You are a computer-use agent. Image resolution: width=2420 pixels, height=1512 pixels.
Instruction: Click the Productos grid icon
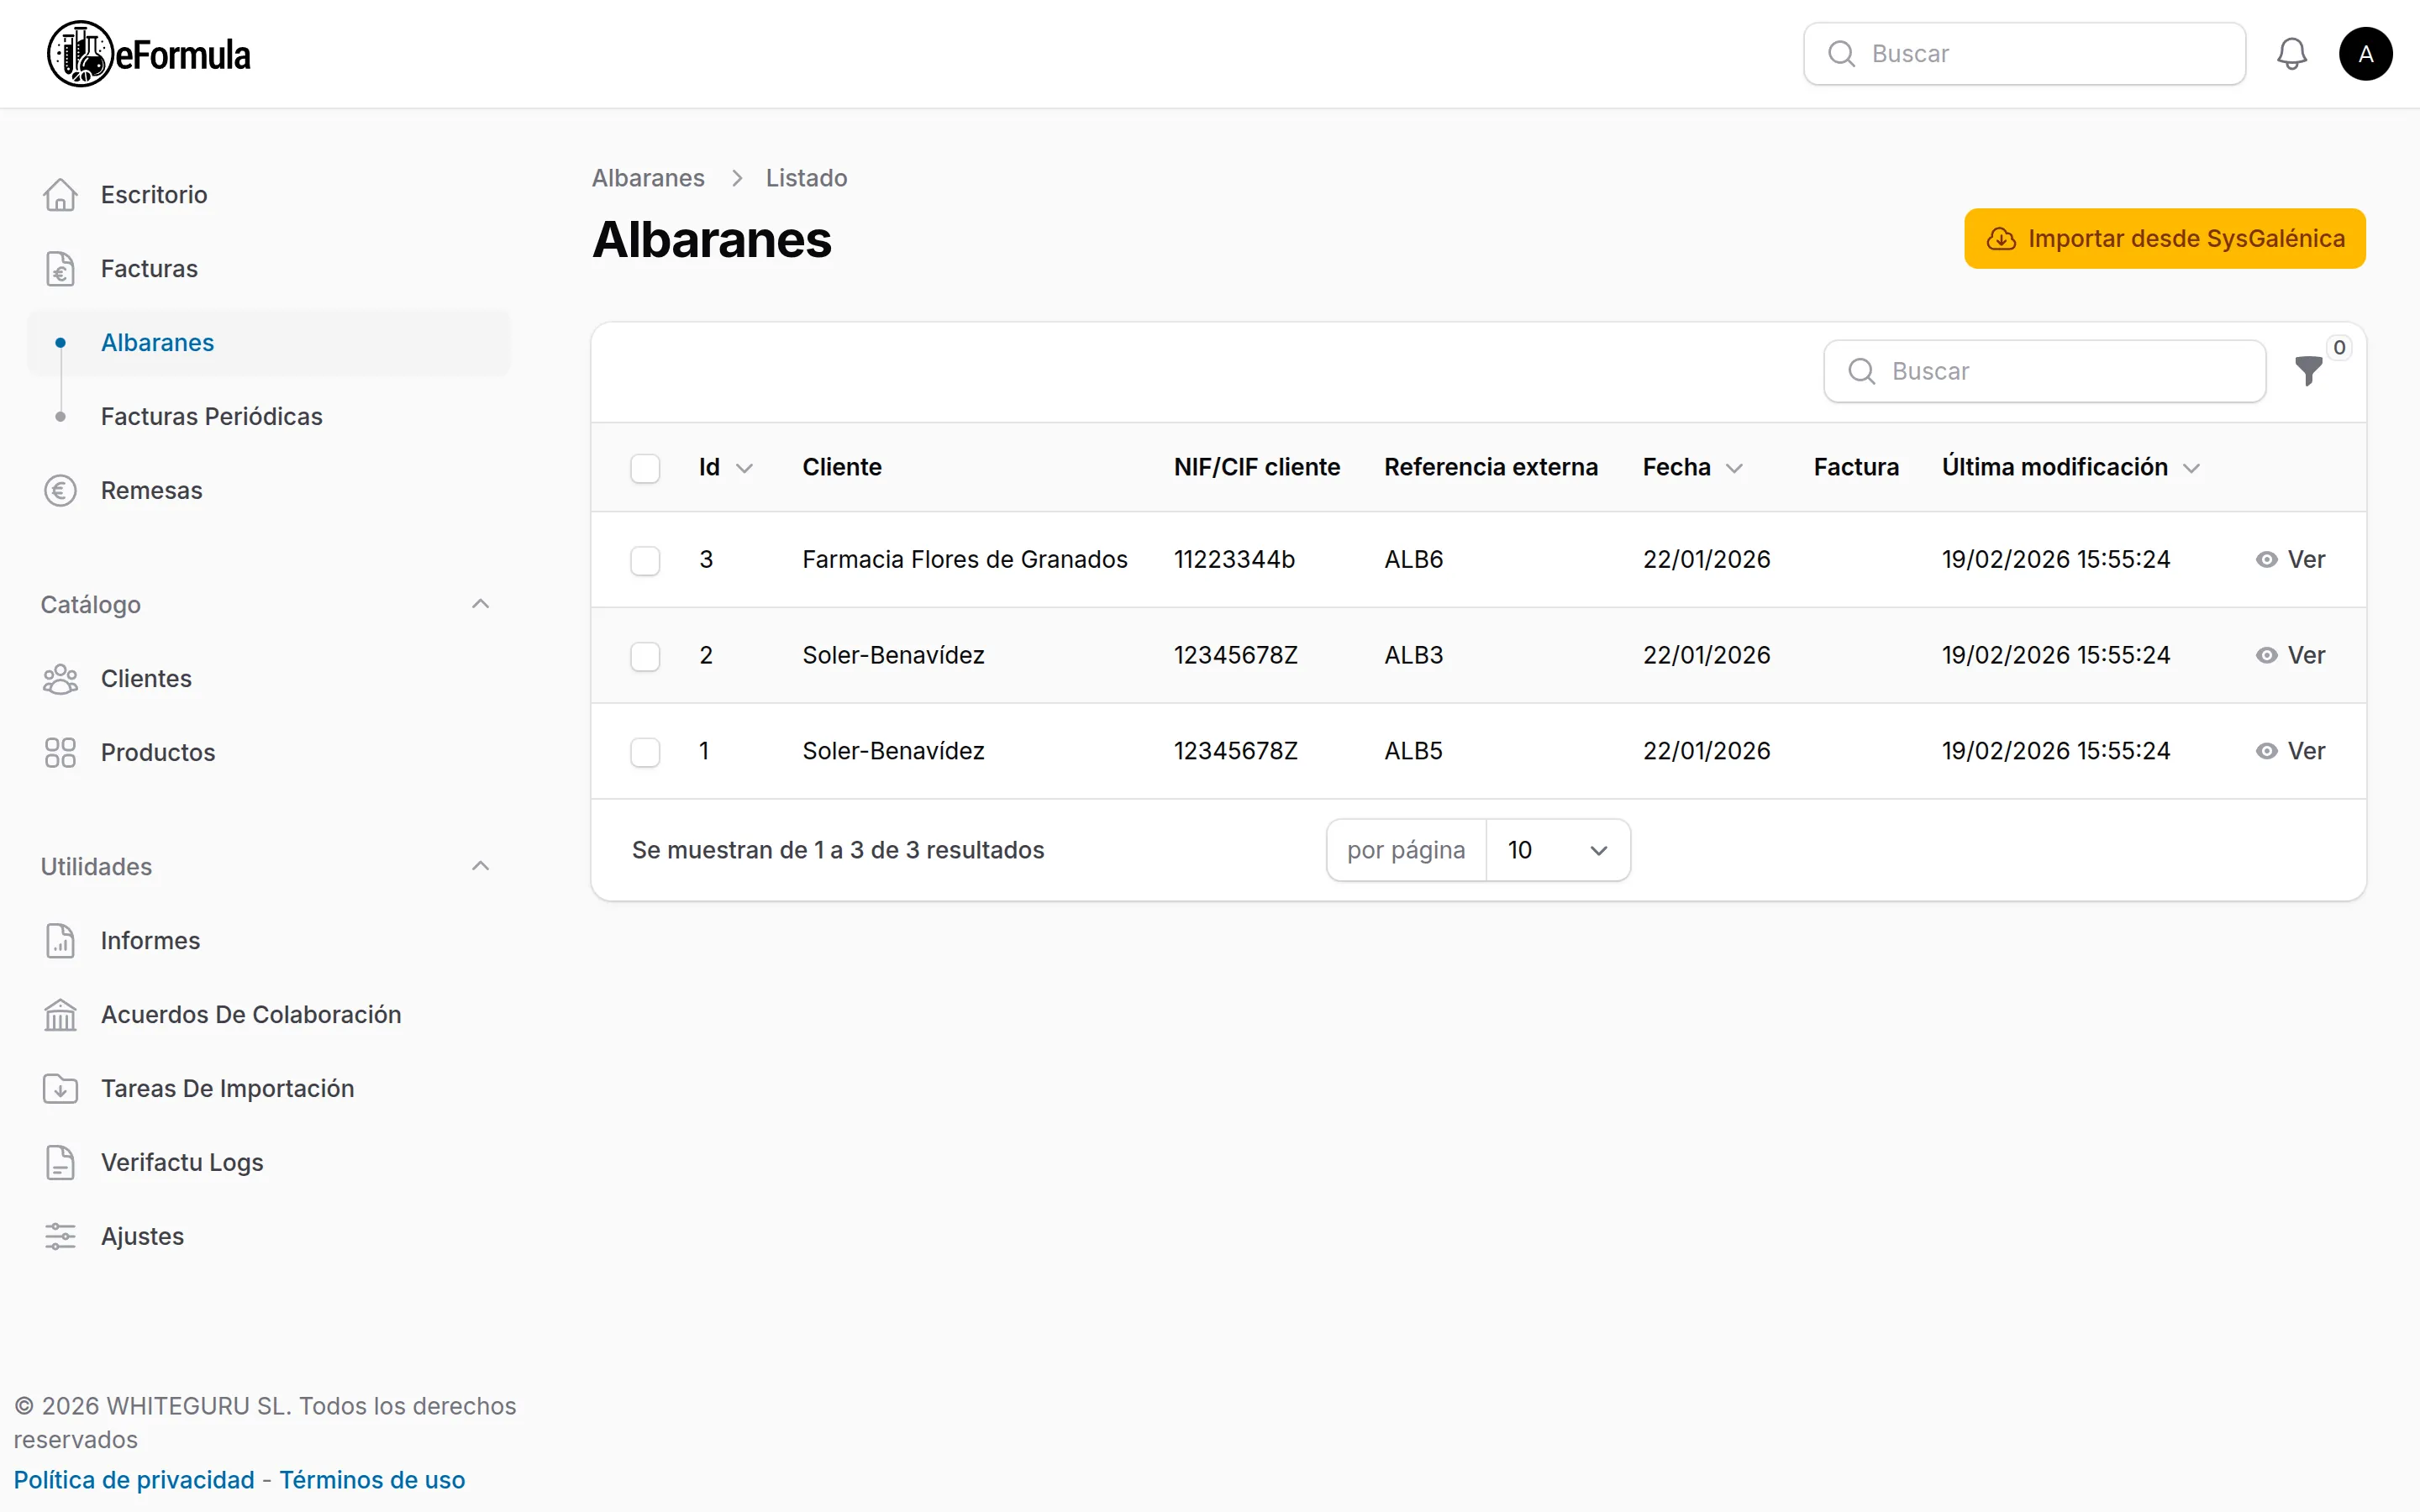(x=60, y=753)
